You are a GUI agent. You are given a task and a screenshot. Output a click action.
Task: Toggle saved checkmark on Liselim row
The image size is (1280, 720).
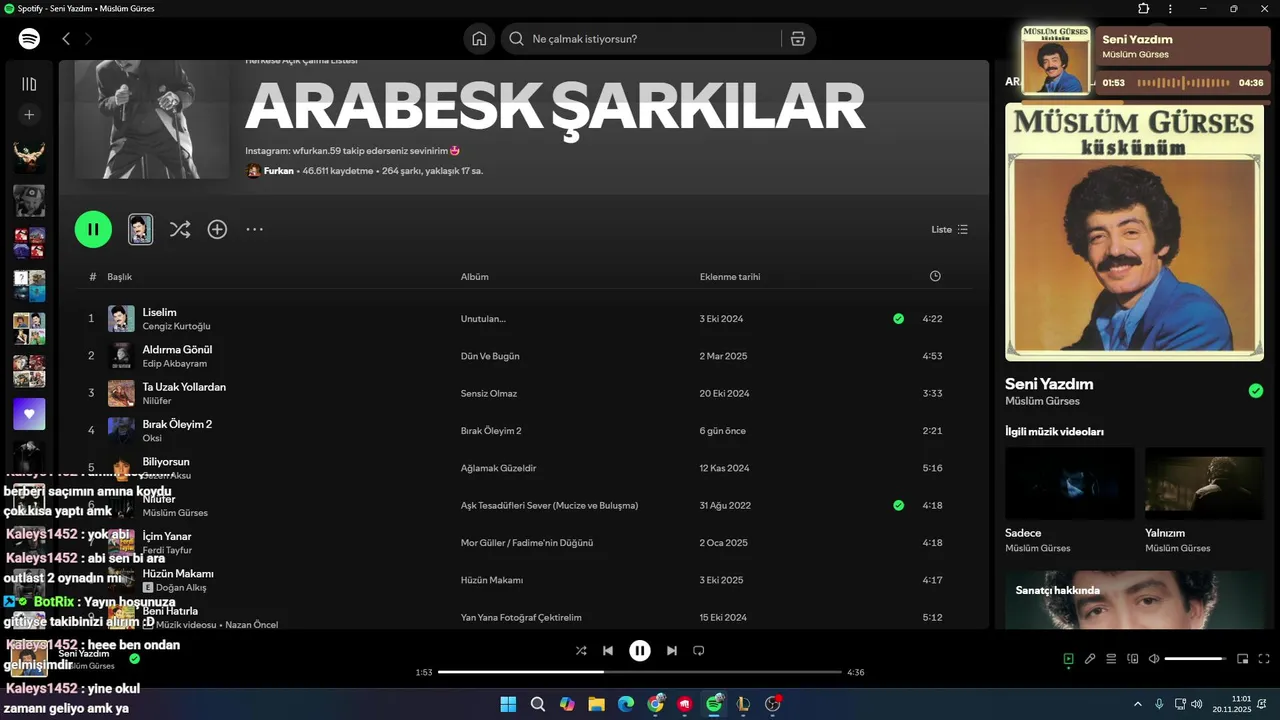898,319
